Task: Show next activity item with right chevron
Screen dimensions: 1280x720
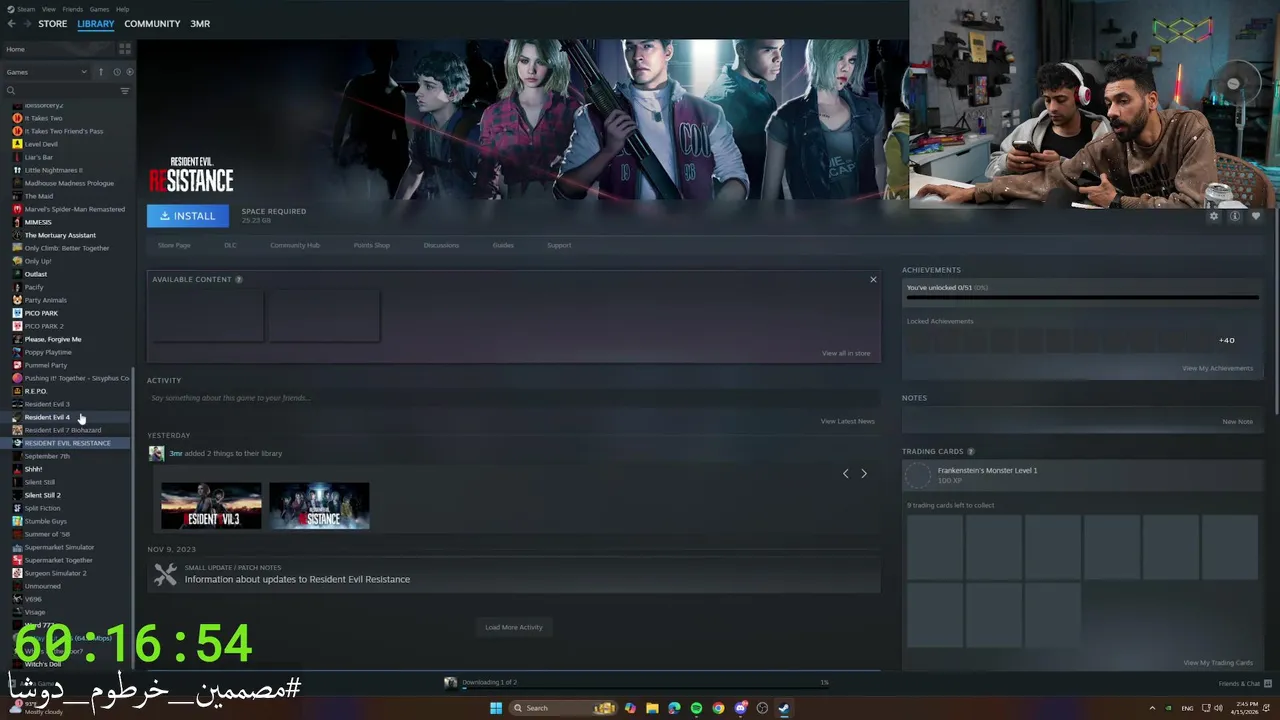Action: [x=864, y=473]
